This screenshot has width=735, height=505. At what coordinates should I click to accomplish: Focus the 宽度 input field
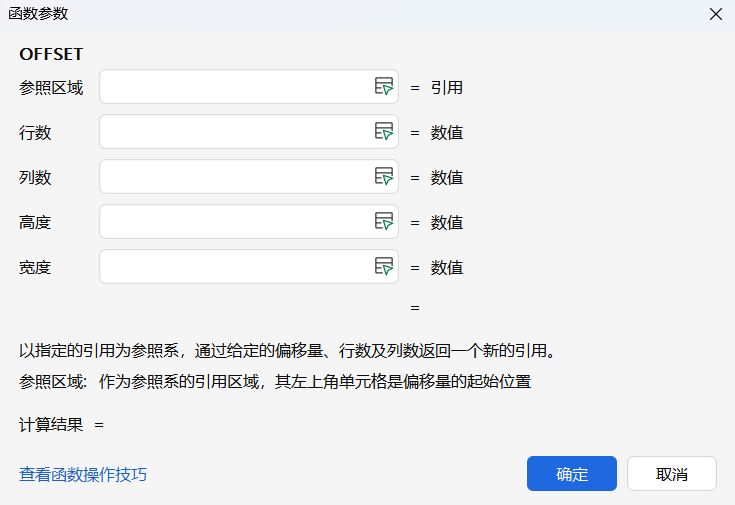click(234, 267)
